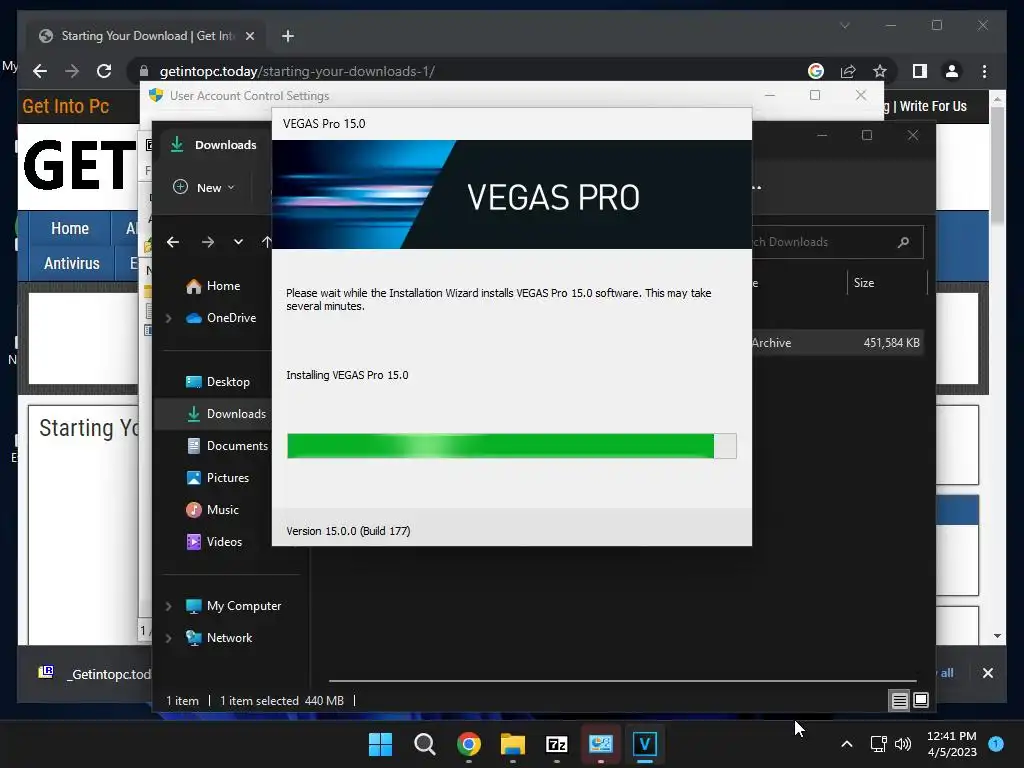
Task: Open recent locations chevron in Explorer
Action: (238, 242)
